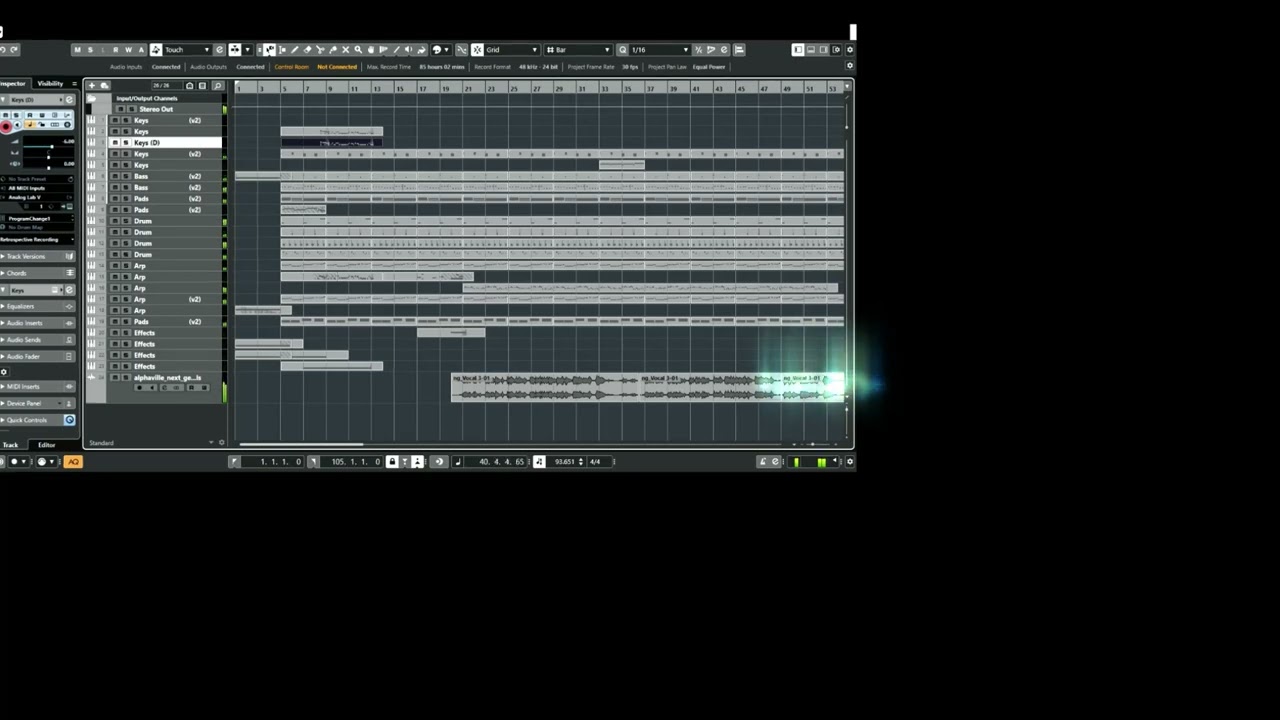The image size is (1280, 720).
Task: Select the Comp hand tool
Action: coord(371,49)
